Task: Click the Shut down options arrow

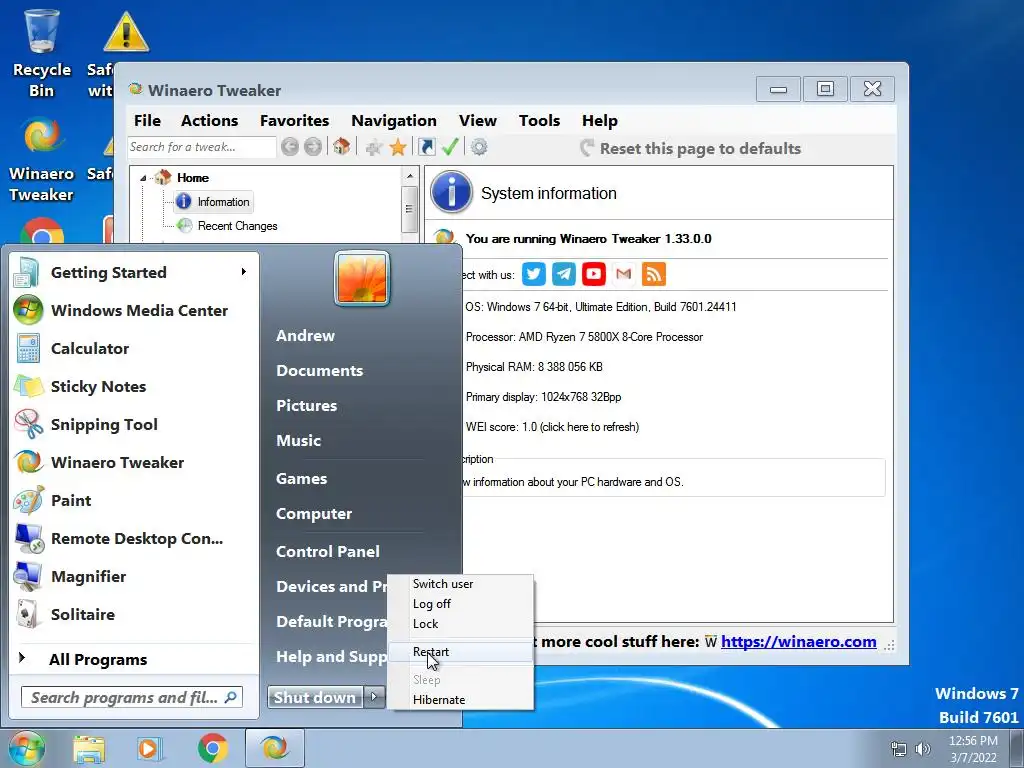Action: point(374,697)
